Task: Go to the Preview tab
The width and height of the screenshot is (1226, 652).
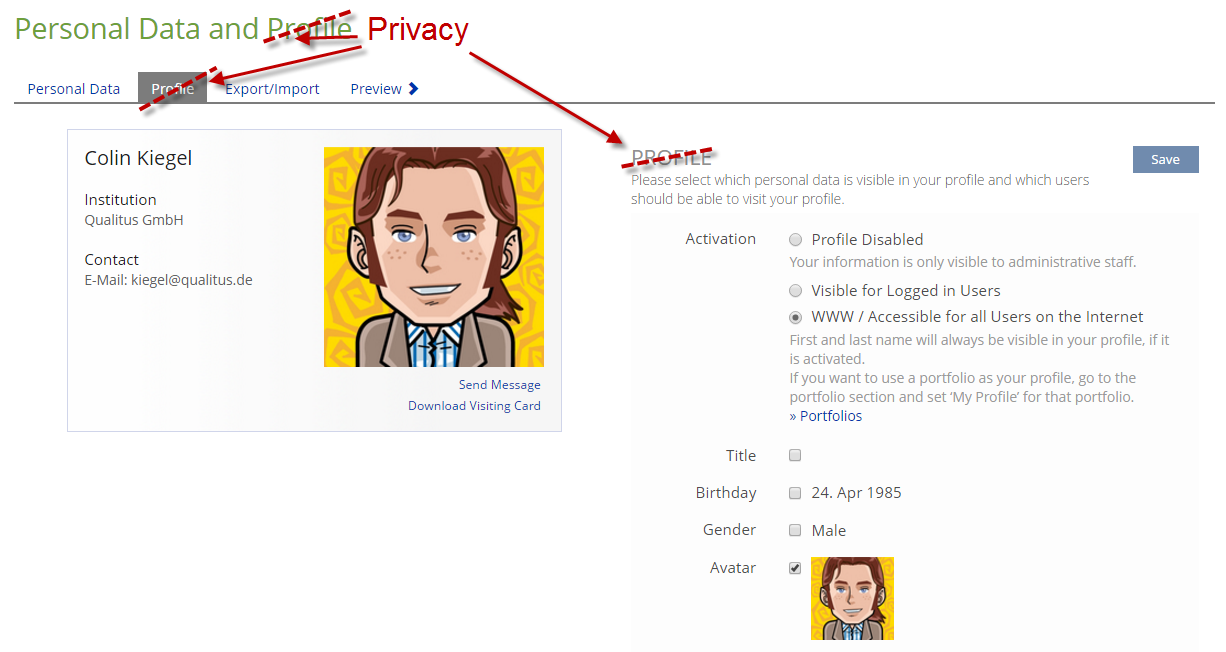Action: [376, 89]
